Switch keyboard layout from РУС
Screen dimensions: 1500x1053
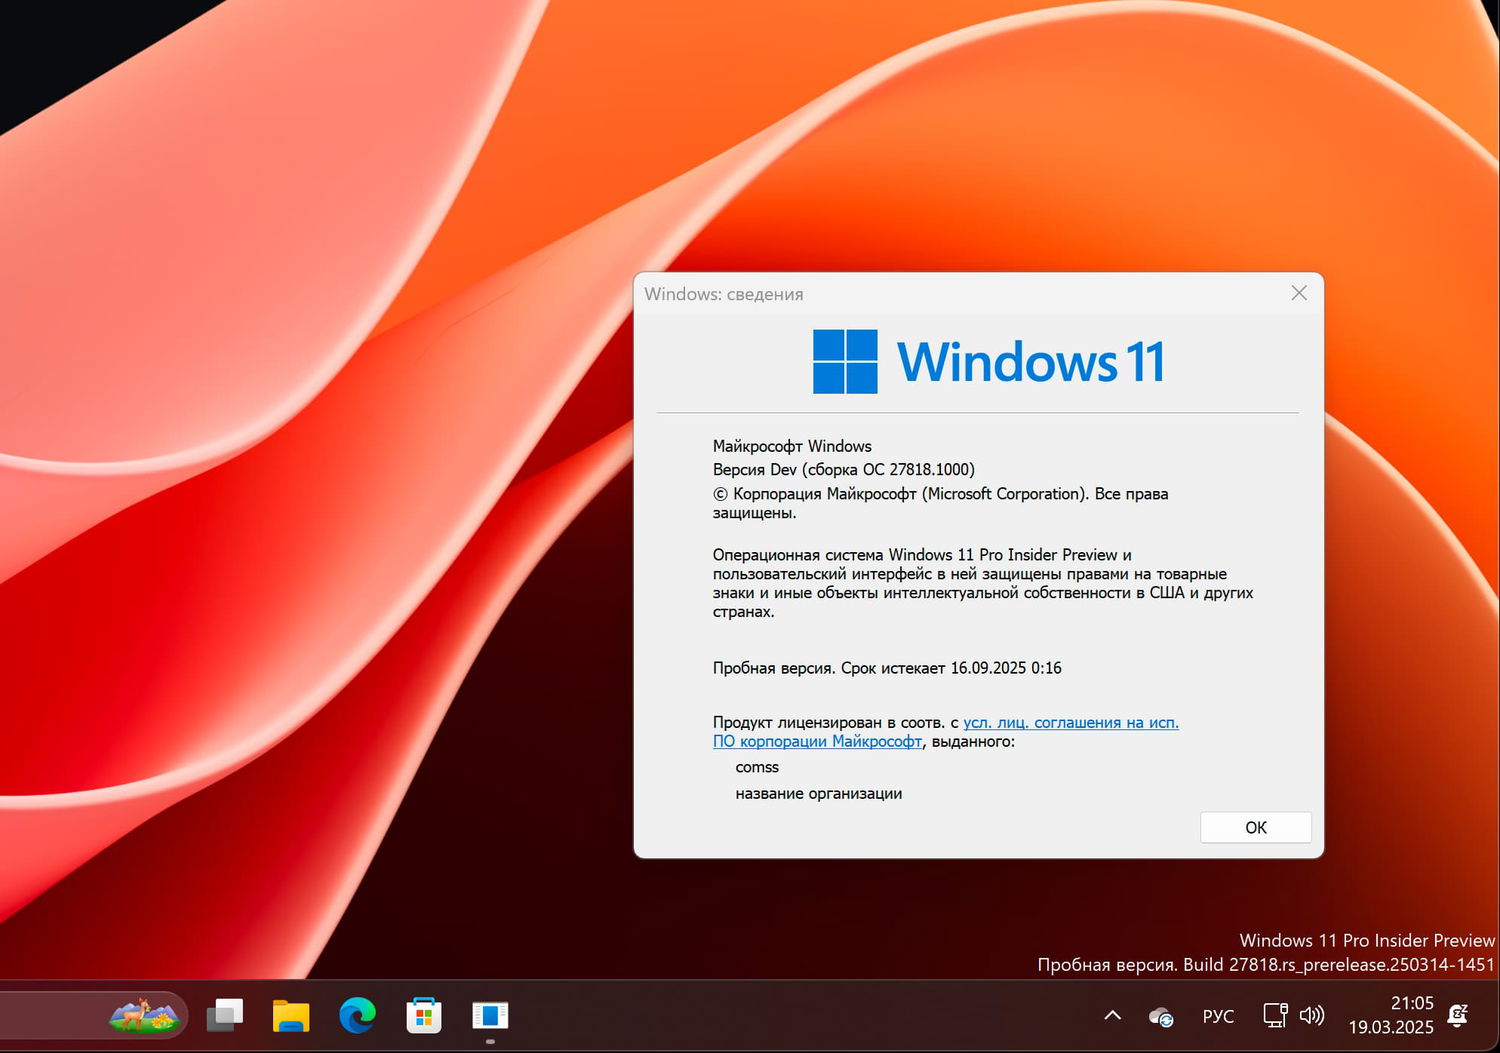pos(1217,1015)
